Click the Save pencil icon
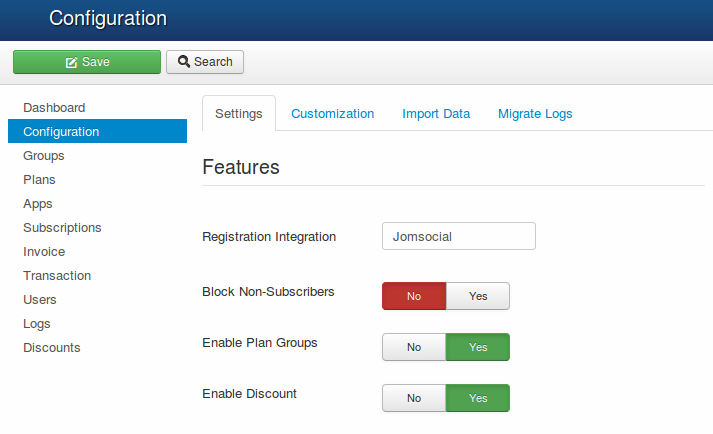This screenshot has width=713, height=434. pyautogui.click(x=71, y=62)
